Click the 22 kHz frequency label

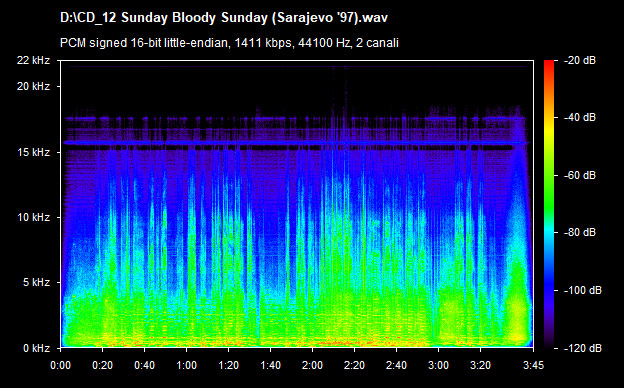click(x=33, y=60)
